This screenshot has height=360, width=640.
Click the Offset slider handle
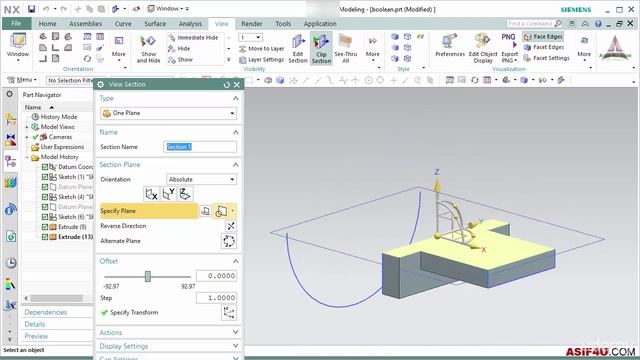pyautogui.click(x=148, y=276)
